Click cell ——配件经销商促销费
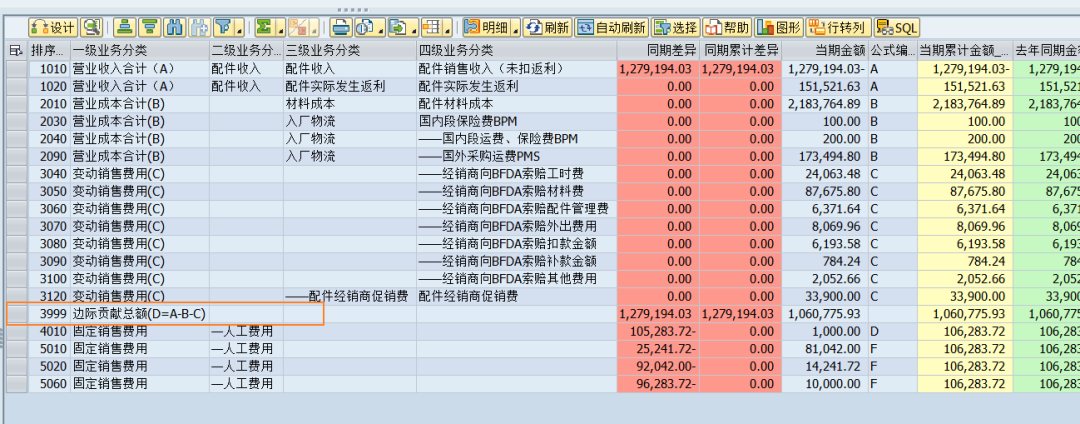Image resolution: width=1080 pixels, height=424 pixels. (x=350, y=296)
